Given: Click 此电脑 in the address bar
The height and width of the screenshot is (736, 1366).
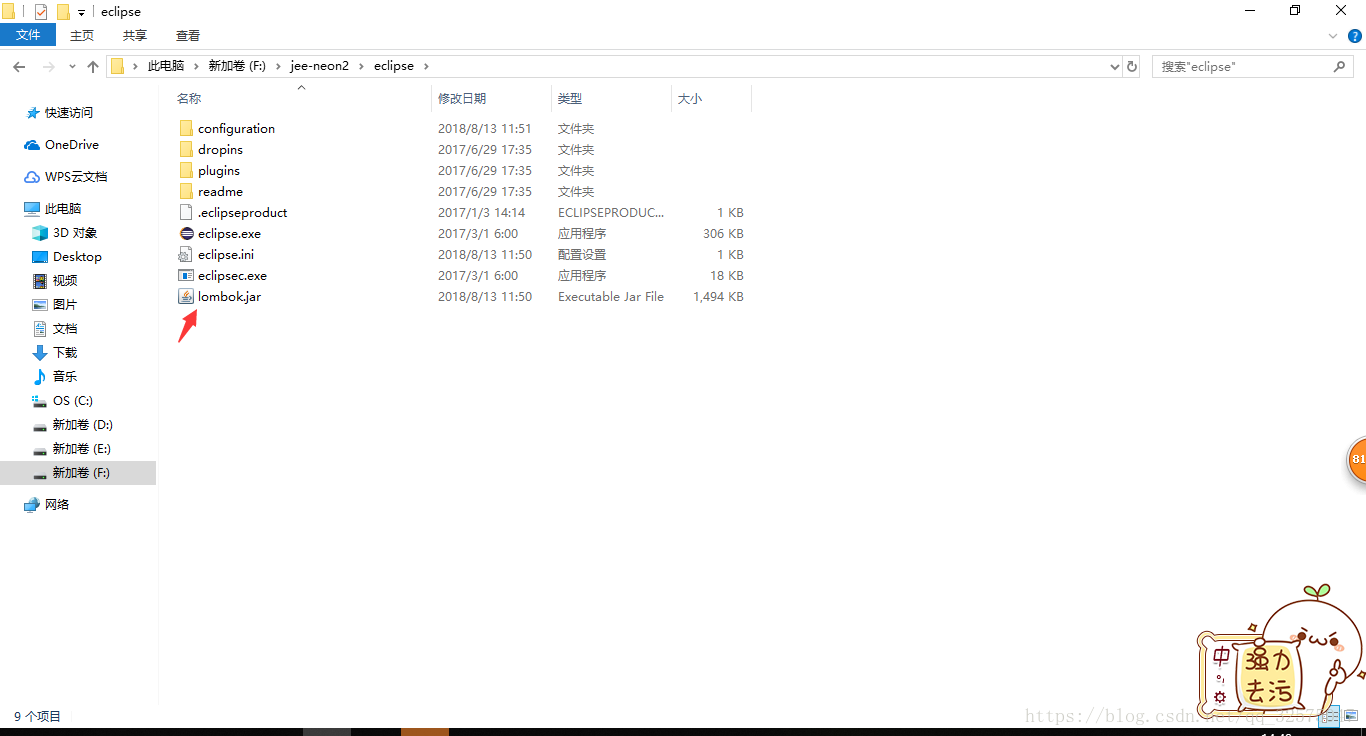Looking at the screenshot, I should coord(166,66).
